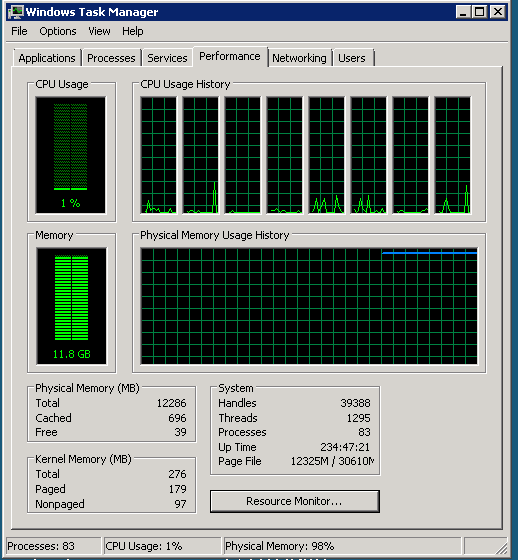Click the CPU Usage History label
Image resolution: width=518 pixels, height=560 pixels.
click(185, 84)
